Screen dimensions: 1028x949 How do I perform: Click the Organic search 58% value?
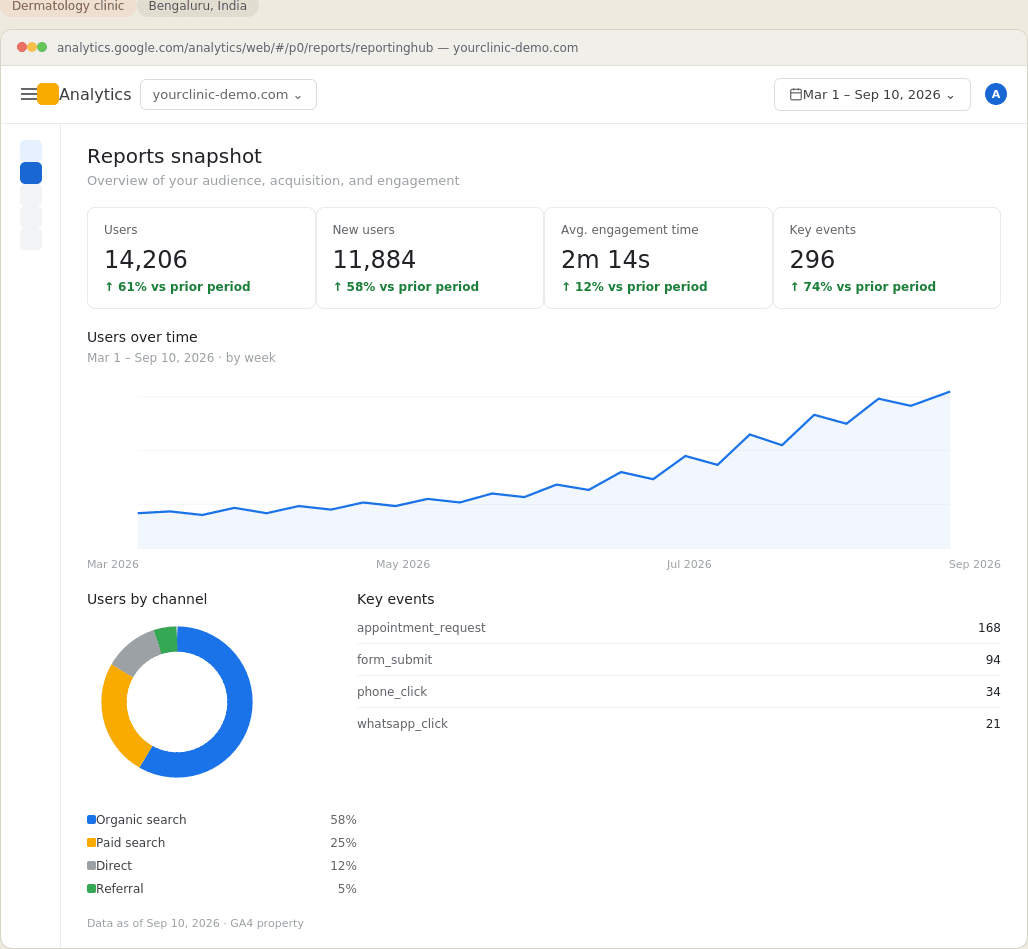pyautogui.click(x=343, y=820)
